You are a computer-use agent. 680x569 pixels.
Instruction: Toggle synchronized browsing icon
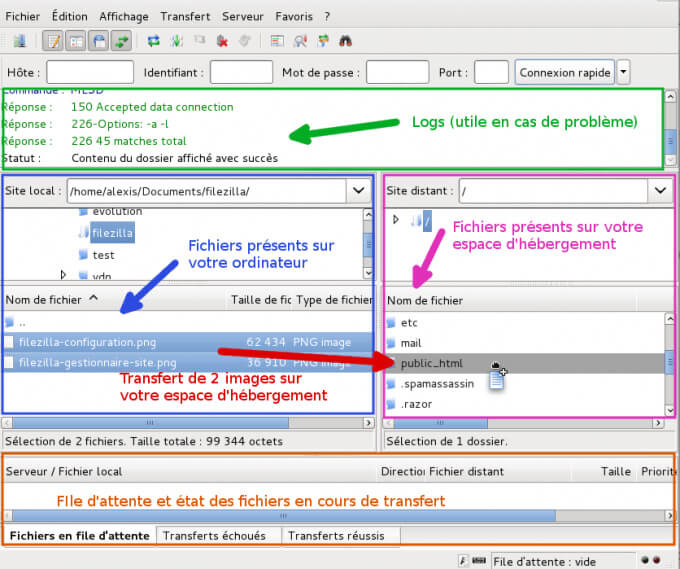[x=323, y=41]
